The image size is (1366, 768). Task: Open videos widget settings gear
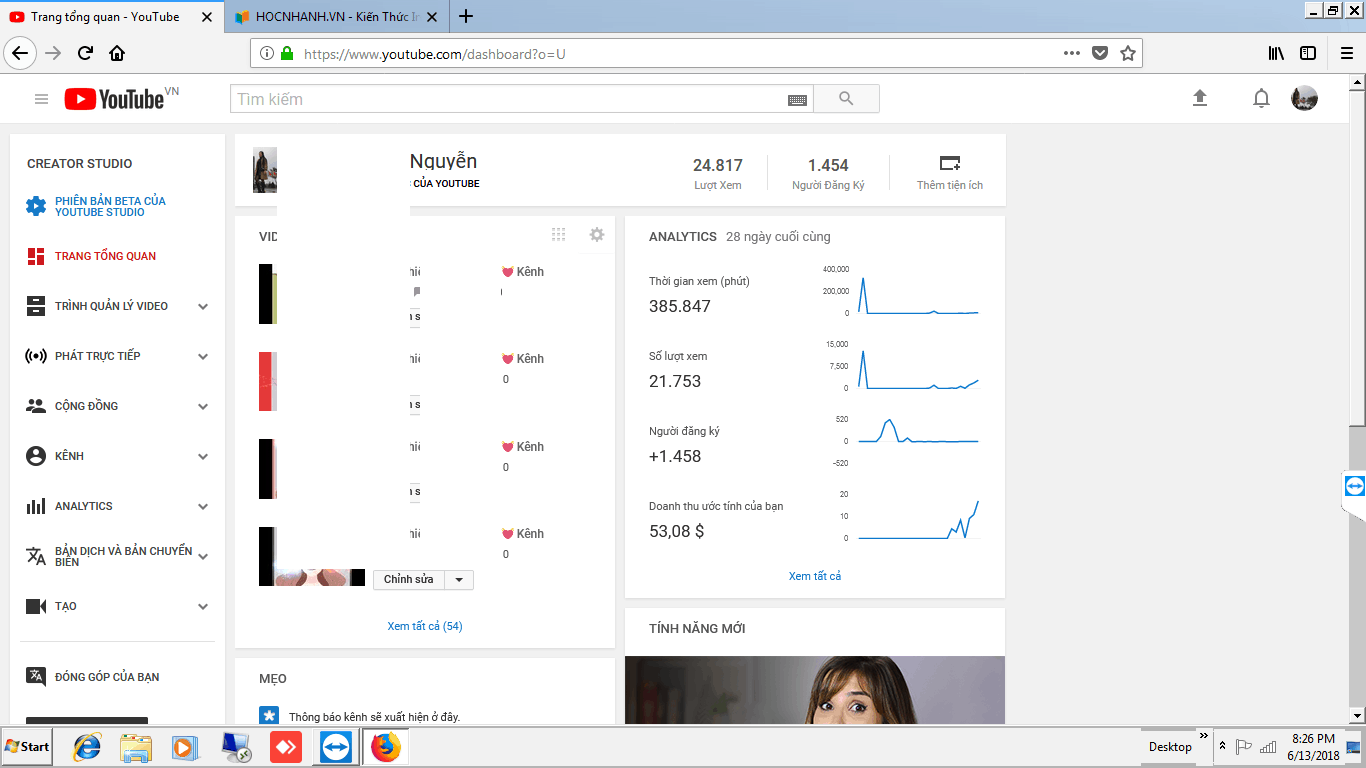tap(597, 235)
